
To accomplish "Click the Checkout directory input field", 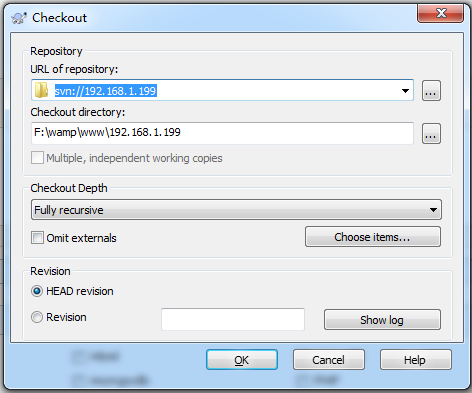I will (x=222, y=133).
